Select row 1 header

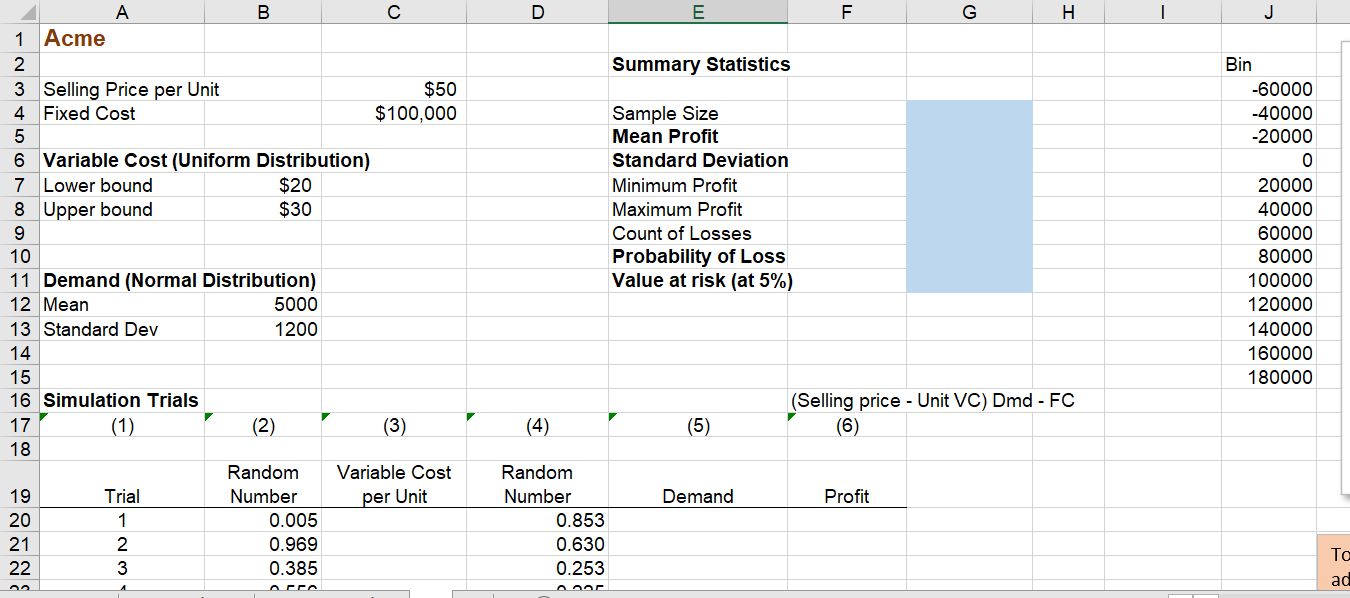coord(19,39)
